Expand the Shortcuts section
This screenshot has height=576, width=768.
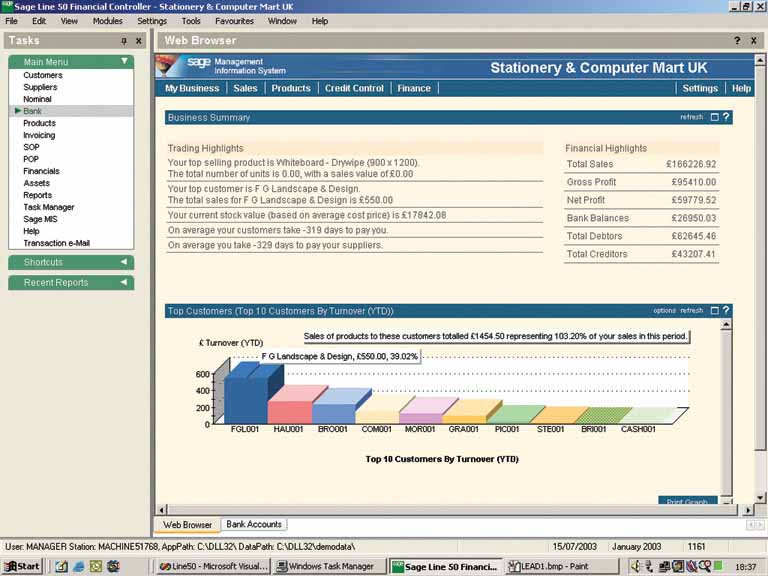[124, 262]
